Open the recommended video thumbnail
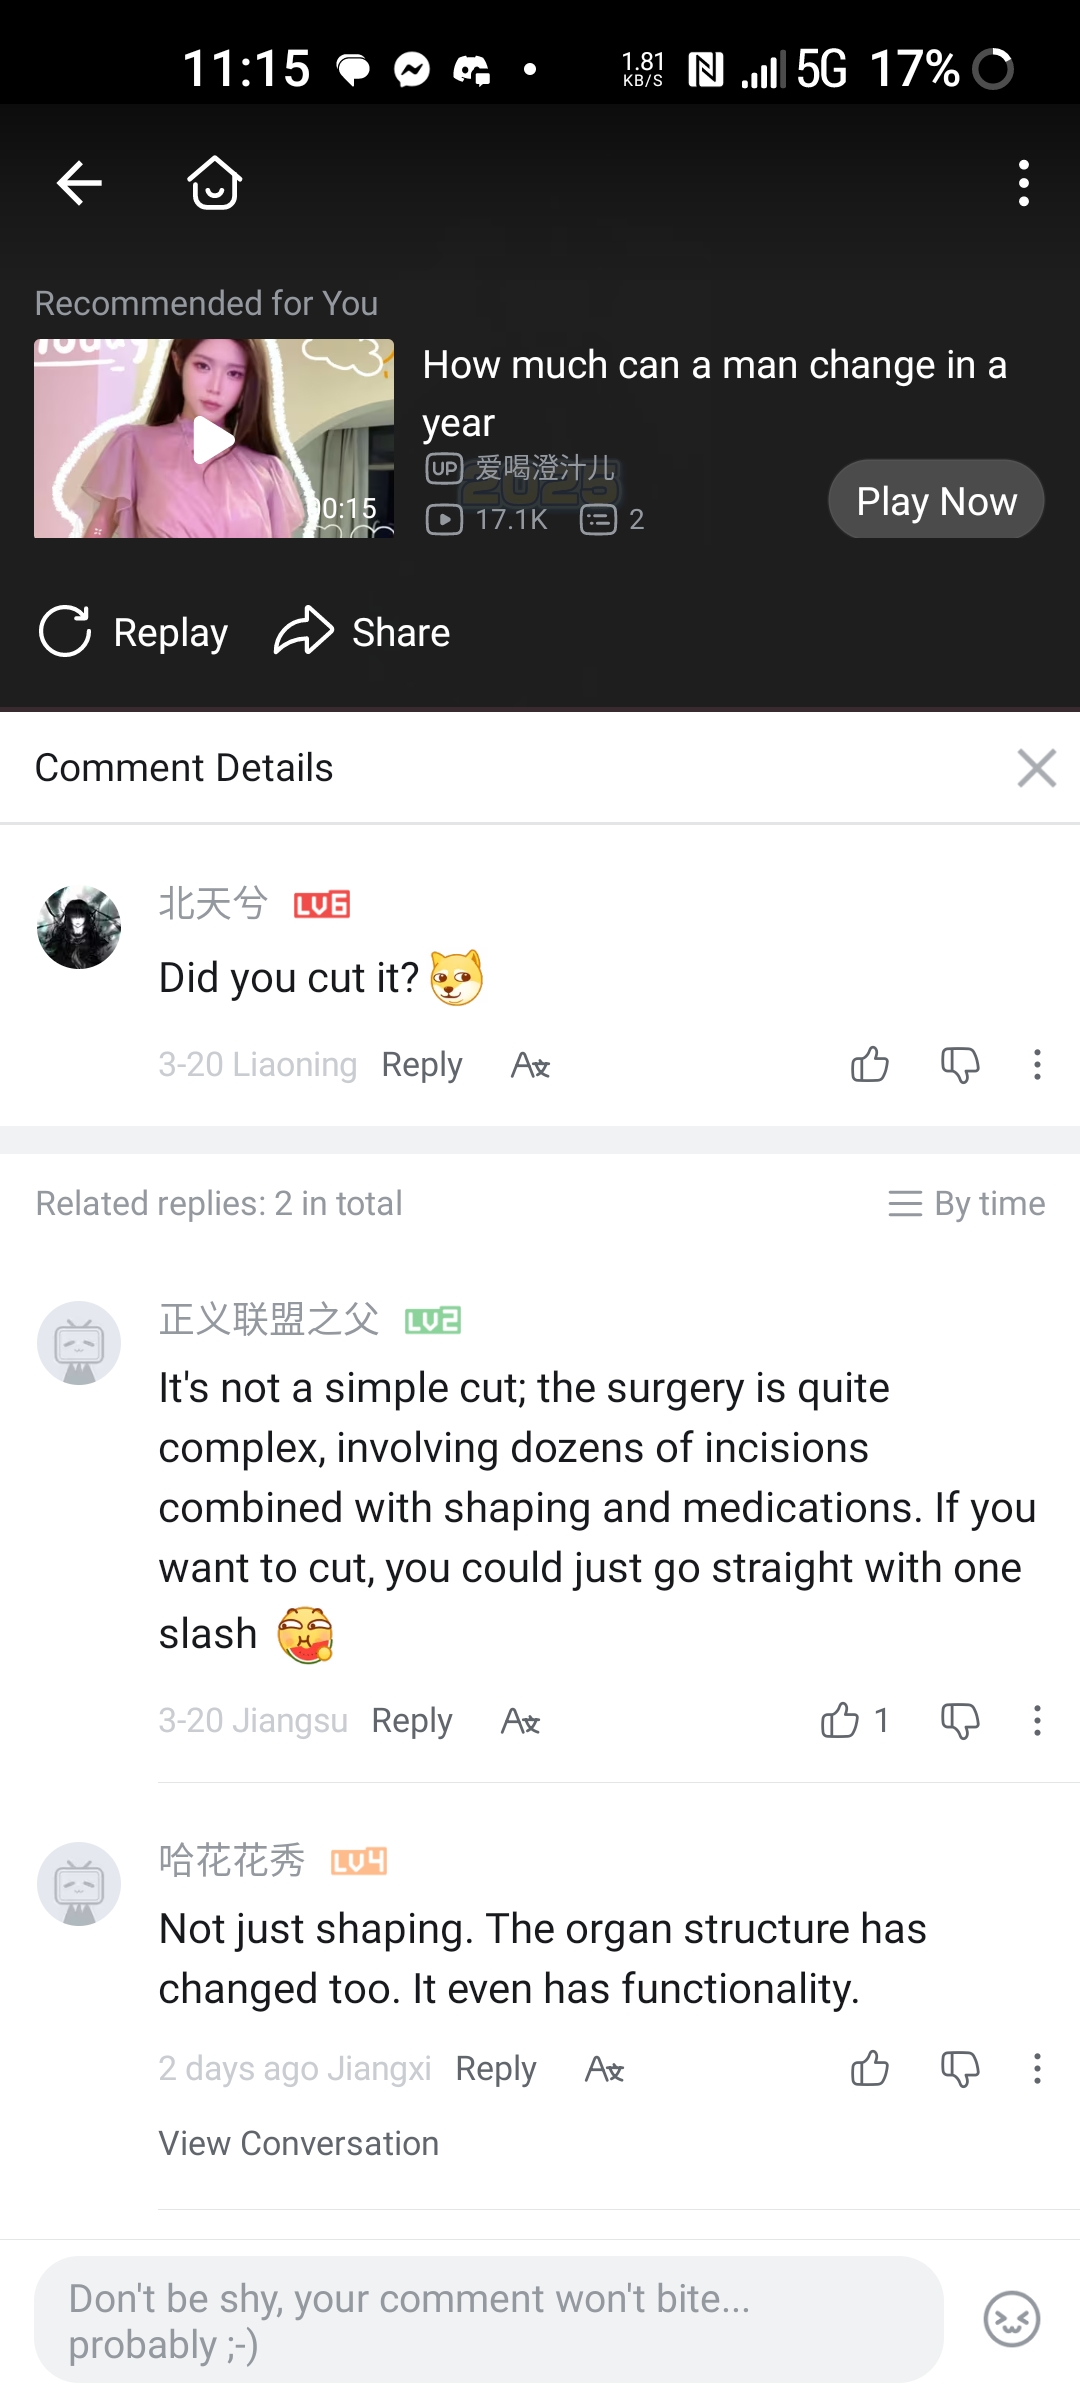Viewport: 1080px width, 2400px height. (x=214, y=439)
